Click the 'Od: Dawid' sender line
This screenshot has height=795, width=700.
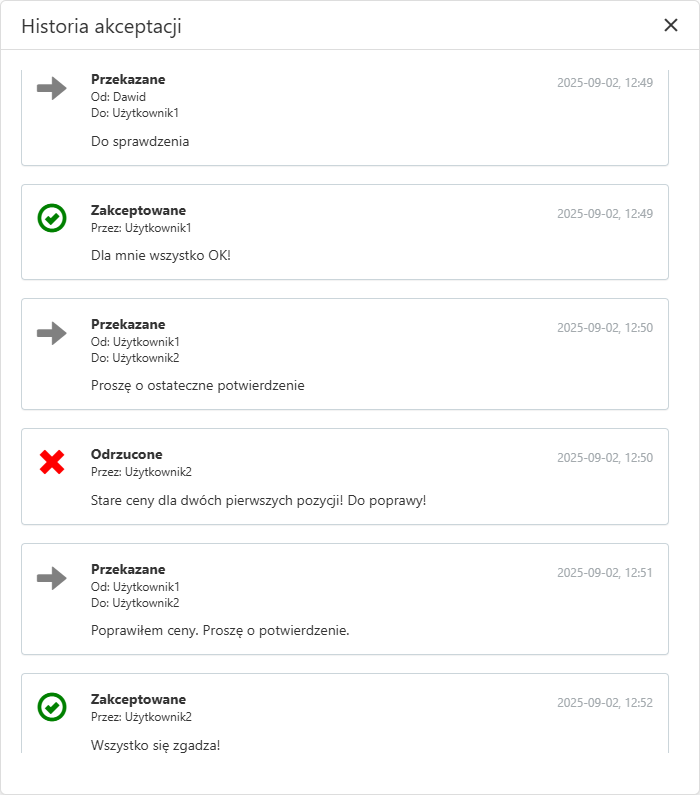pyautogui.click(x=118, y=96)
